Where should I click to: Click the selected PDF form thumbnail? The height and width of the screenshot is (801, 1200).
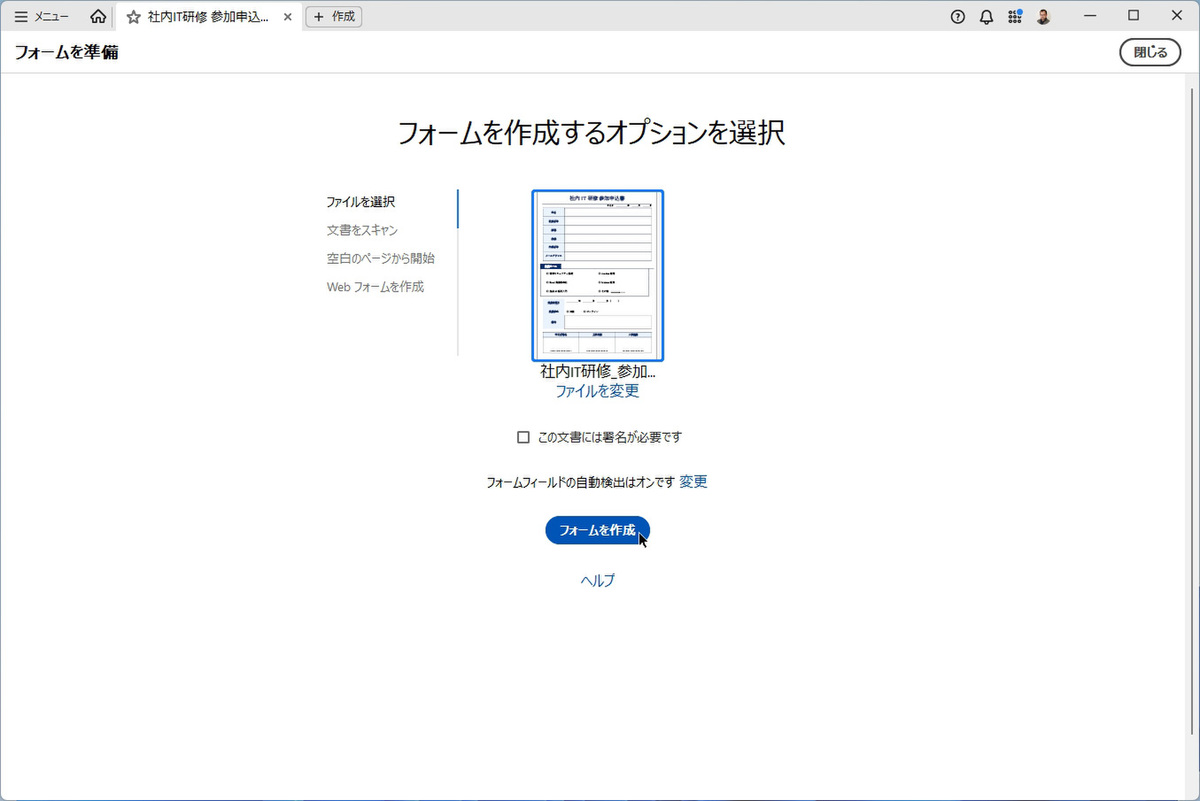(598, 275)
